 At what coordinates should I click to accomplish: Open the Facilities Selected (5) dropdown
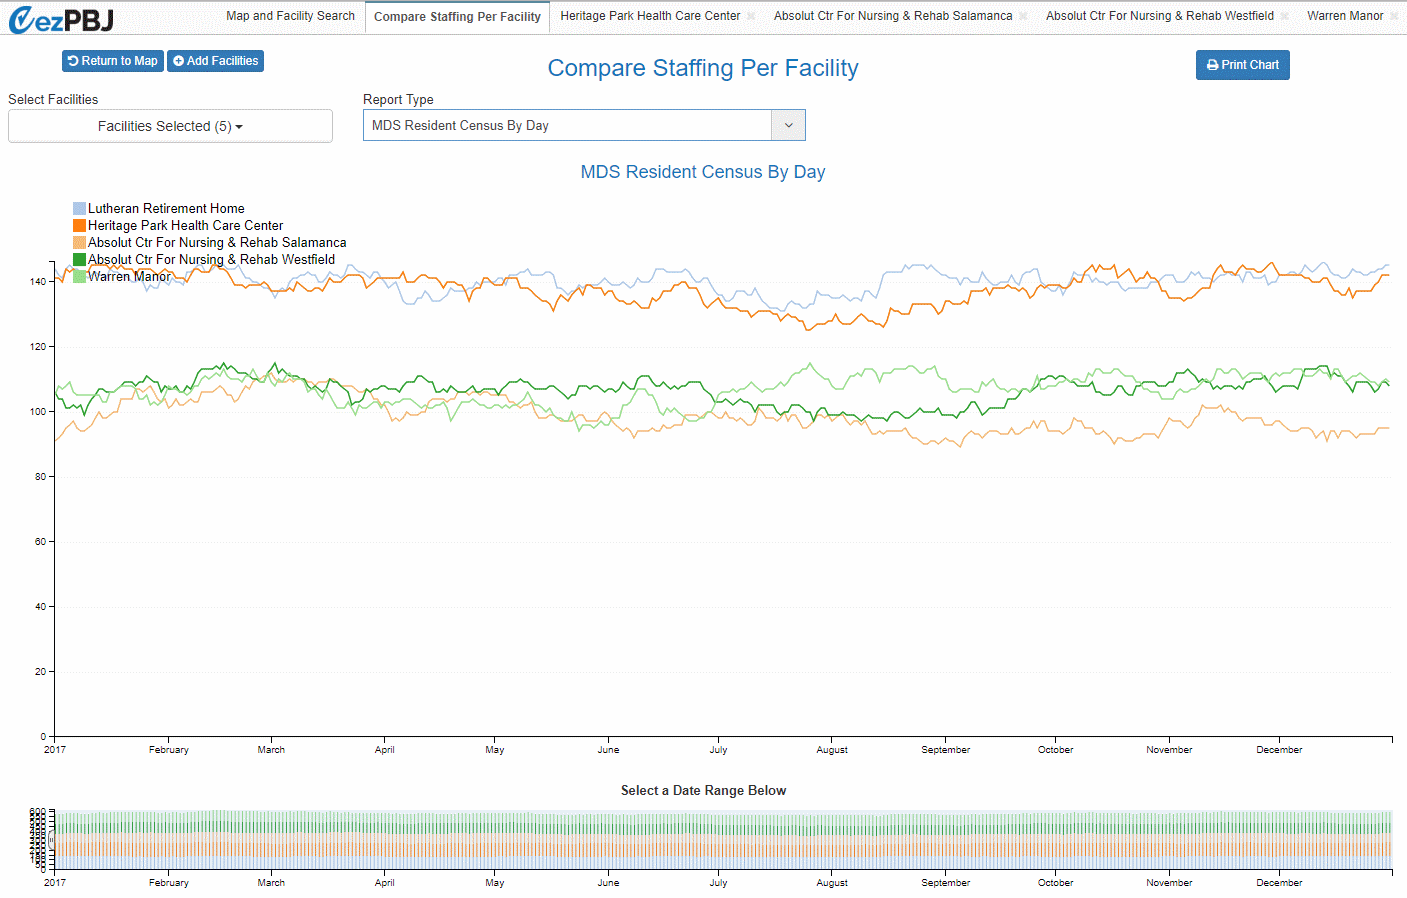[x=170, y=126]
